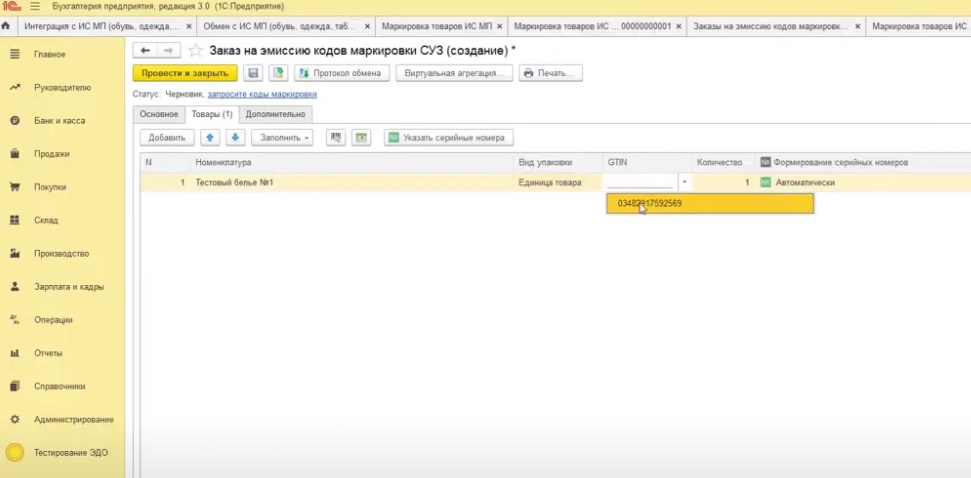971x478 pixels.
Task: Move row up with the up arrow
Action: coord(210,137)
